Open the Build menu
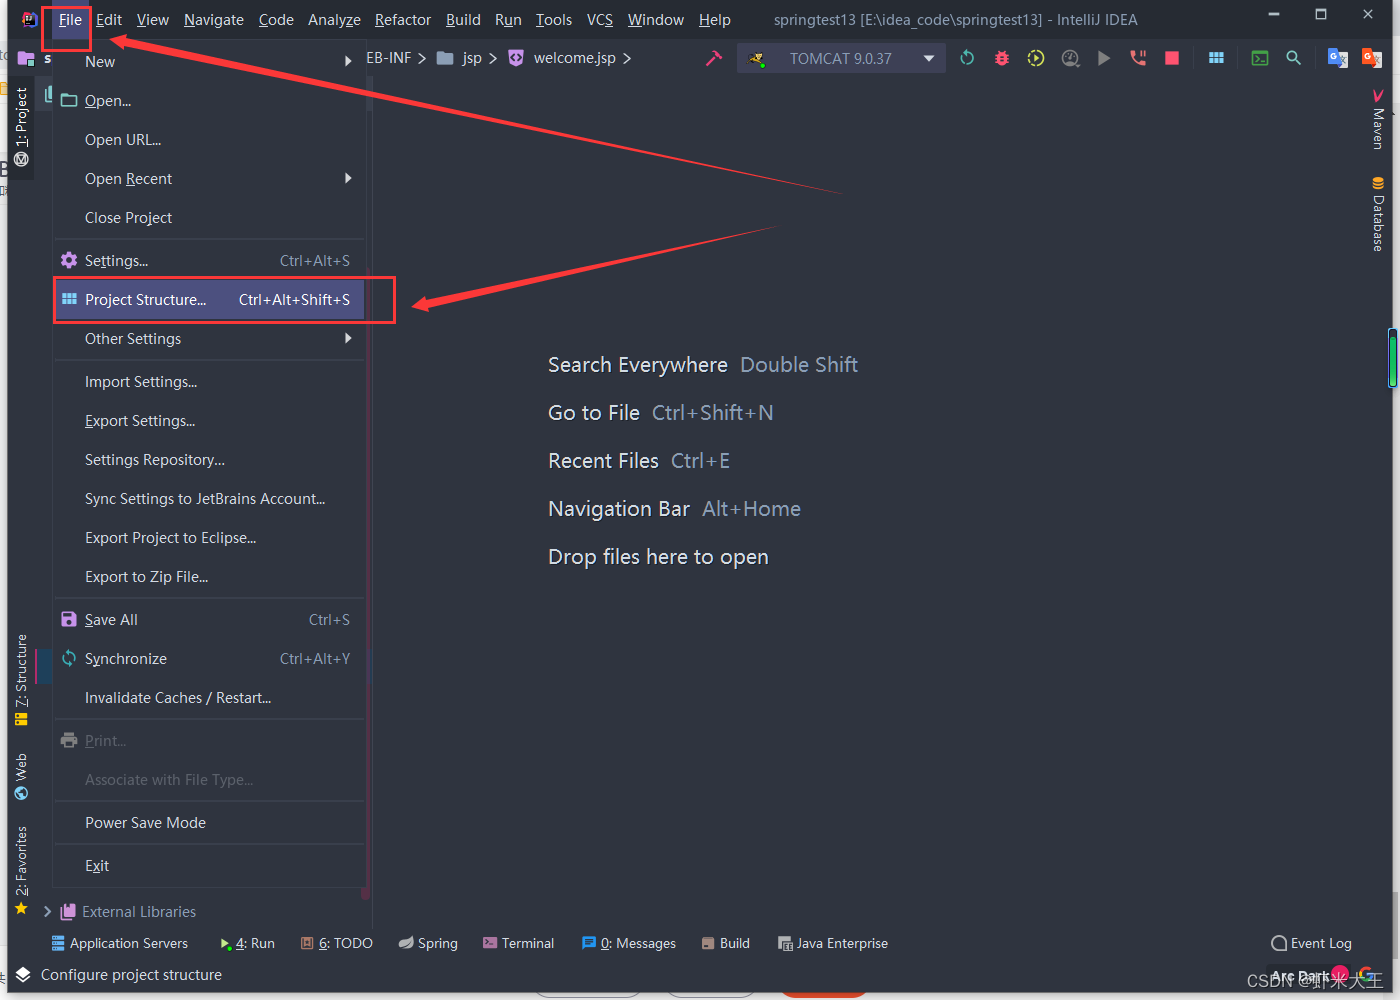Screen dimensions: 1400x1000 [x=463, y=20]
